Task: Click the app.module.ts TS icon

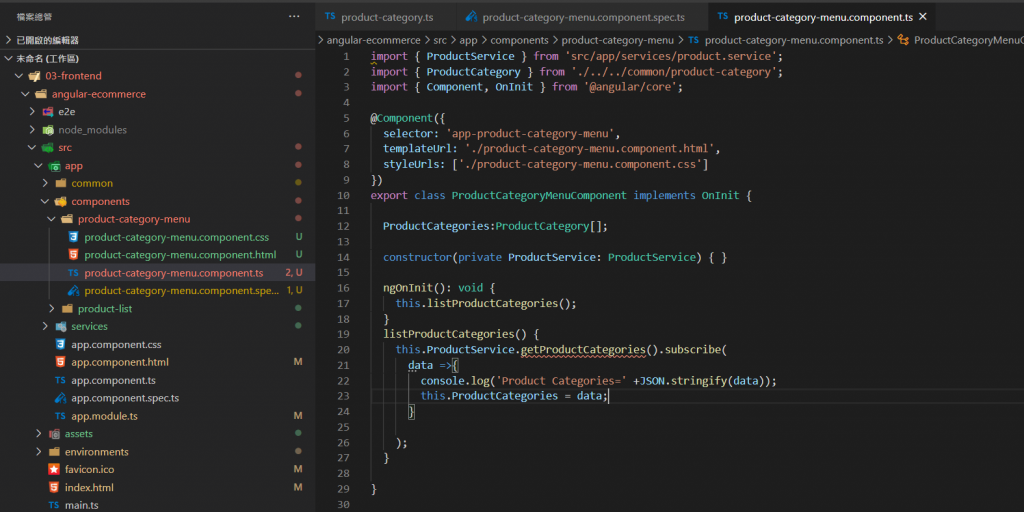Action: pyautogui.click(x=60, y=416)
